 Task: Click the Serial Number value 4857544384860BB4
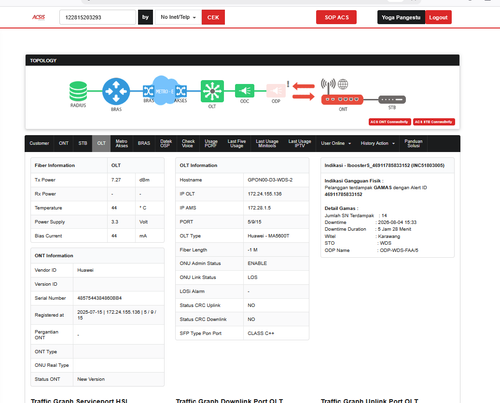(x=99, y=298)
